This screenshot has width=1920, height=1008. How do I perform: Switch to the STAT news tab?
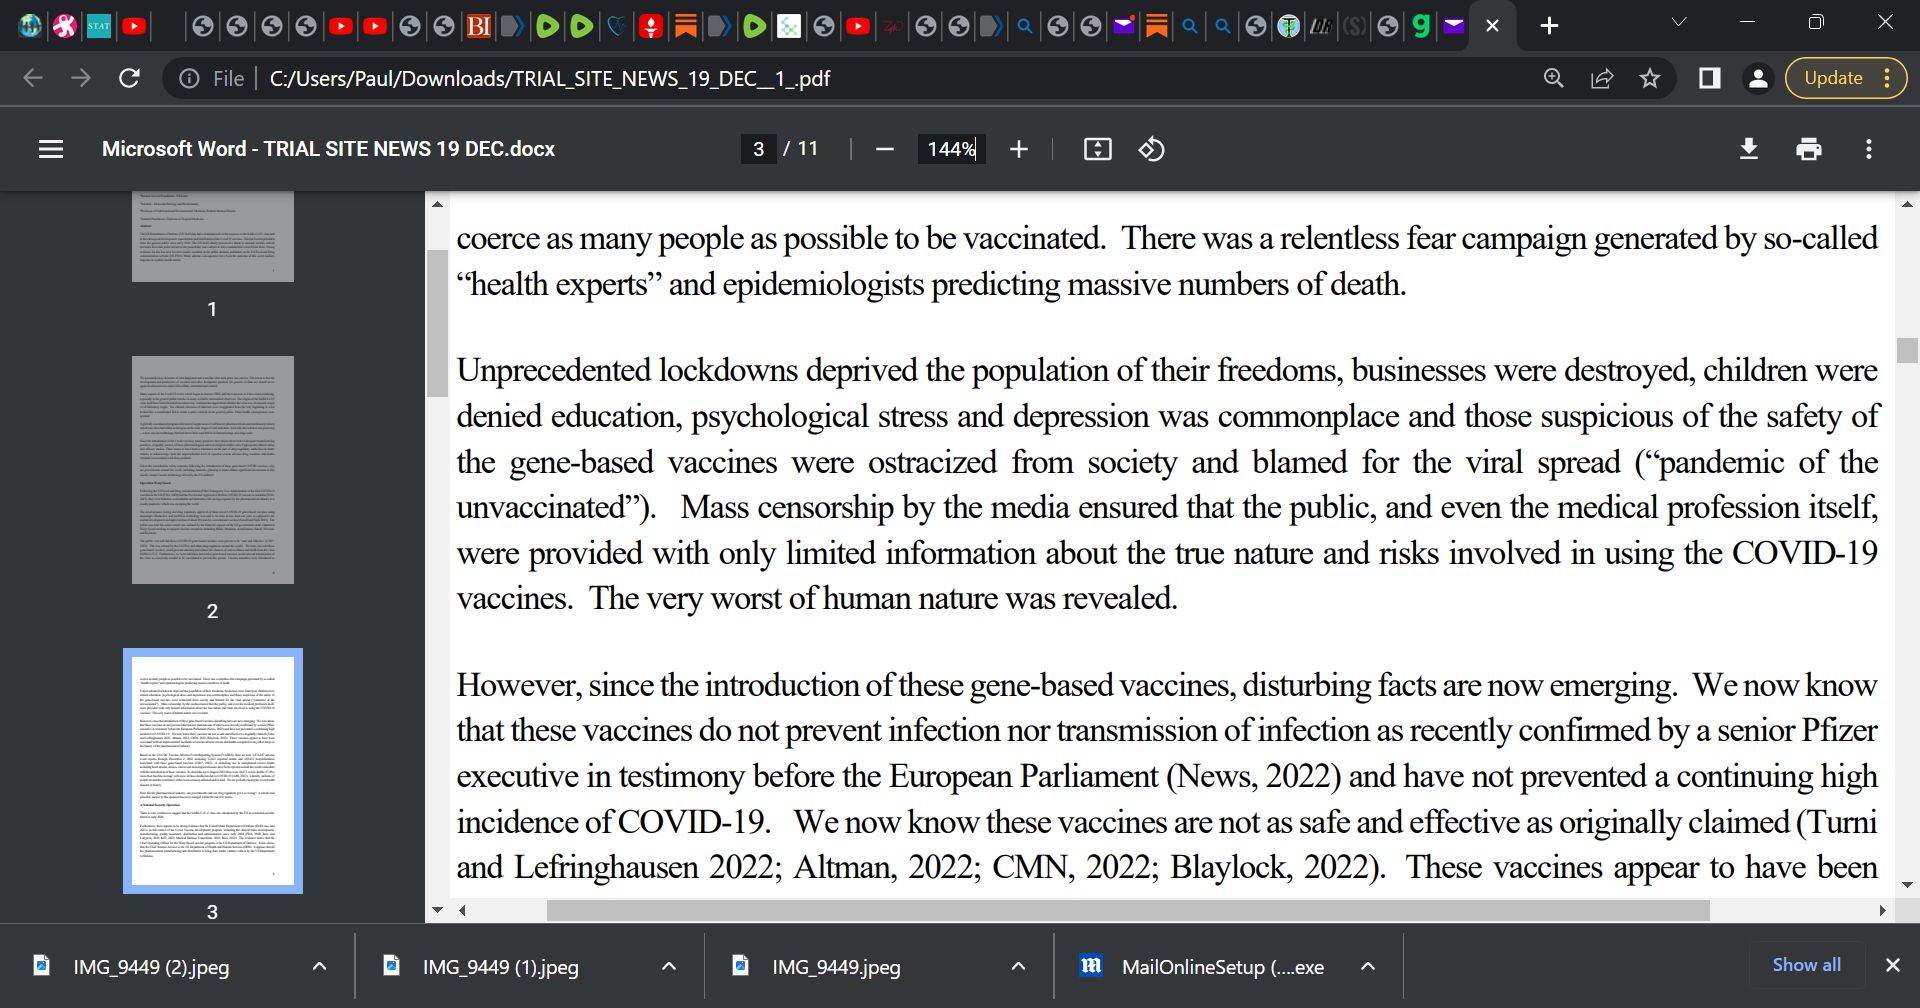pos(99,26)
